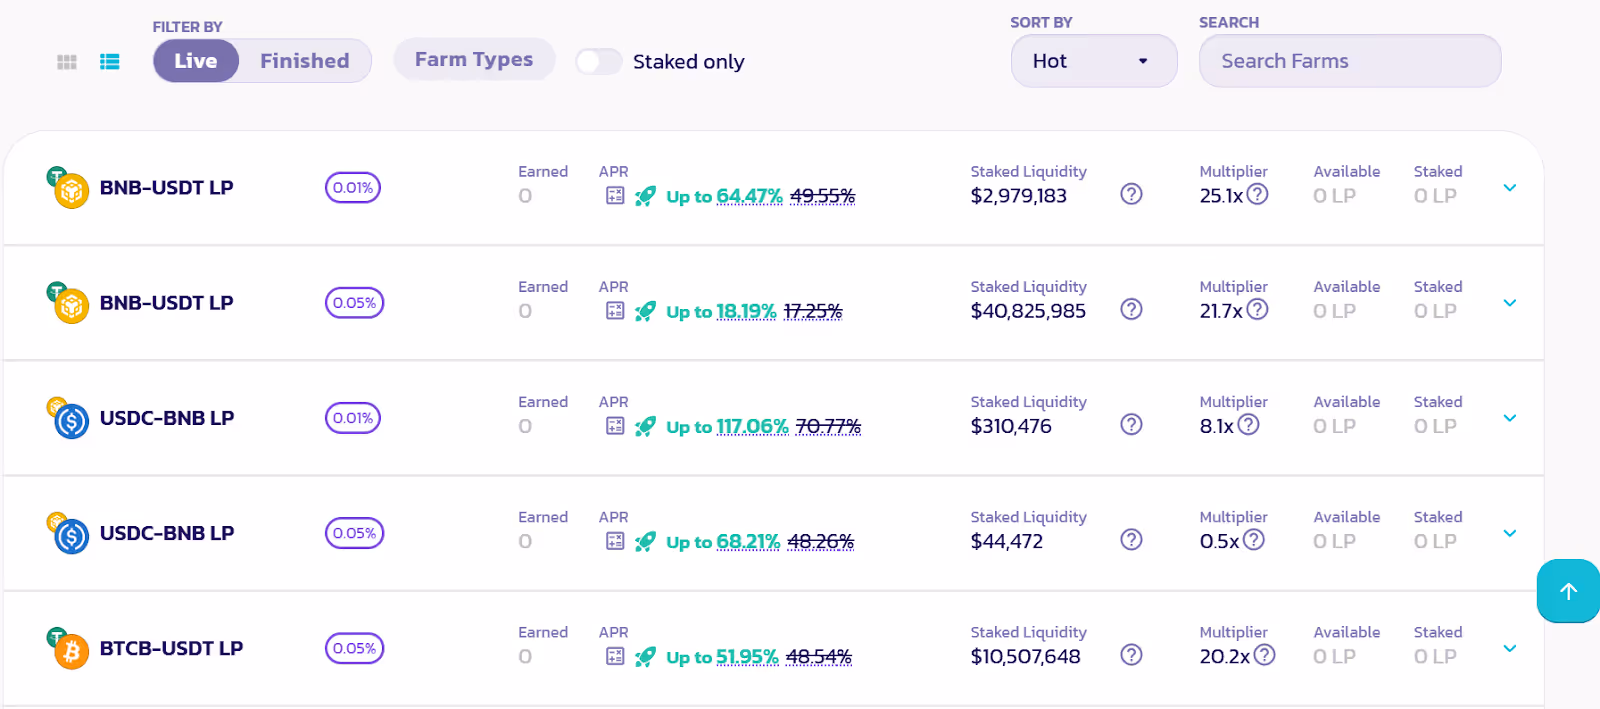Open APR calculator for BTCB-USDT farm
Viewport: 1600px width, 709px height.
(x=615, y=657)
